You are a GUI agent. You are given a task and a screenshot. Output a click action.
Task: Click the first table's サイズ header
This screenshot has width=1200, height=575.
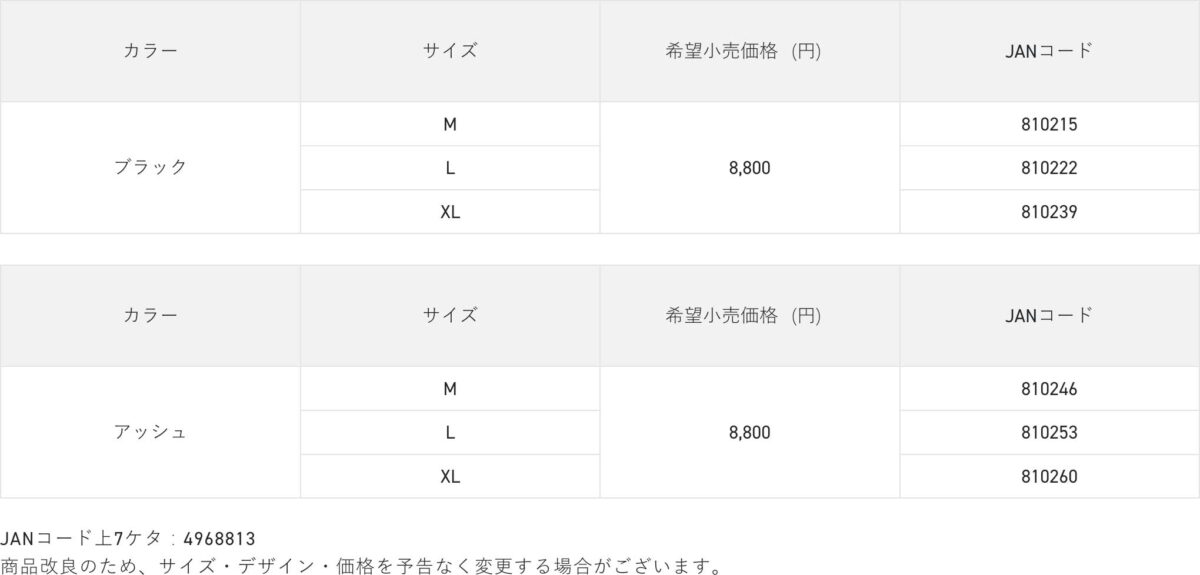pyautogui.click(x=450, y=51)
